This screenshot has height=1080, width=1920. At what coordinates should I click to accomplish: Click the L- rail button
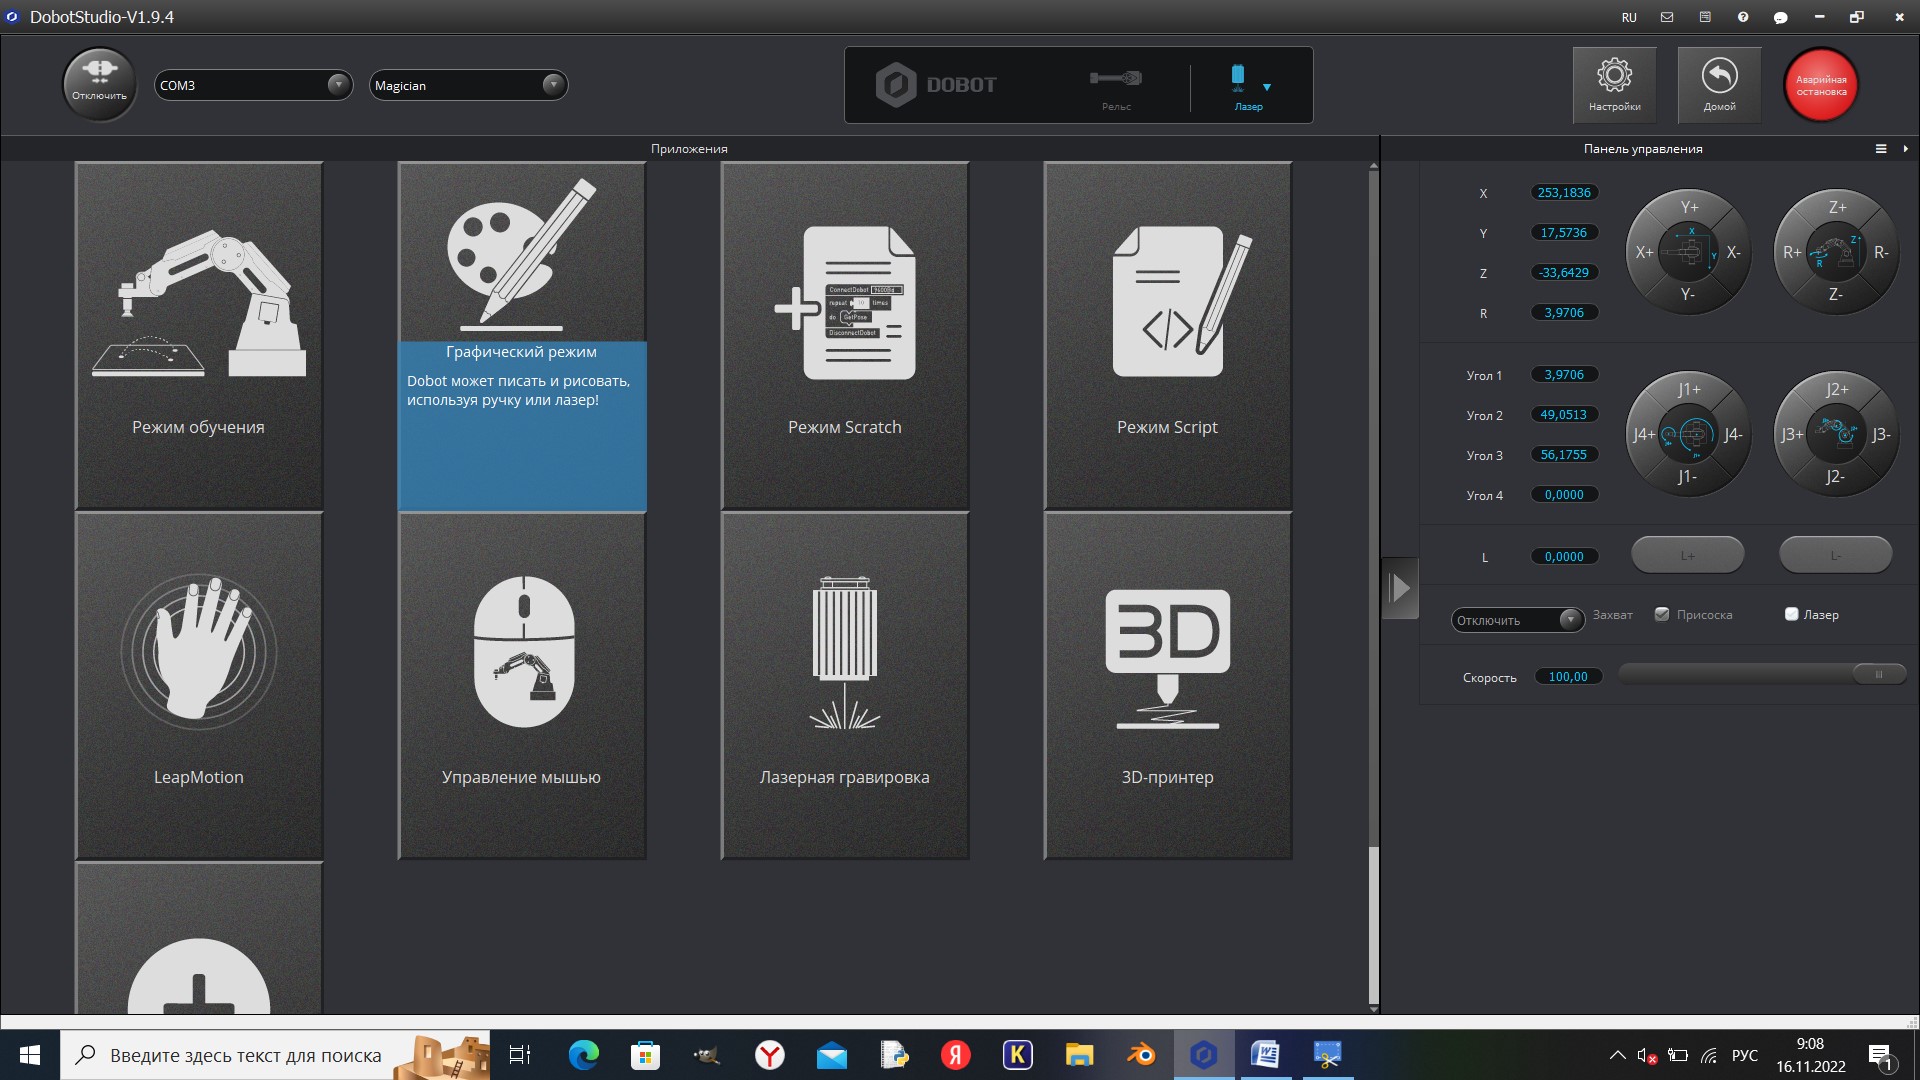point(1835,555)
